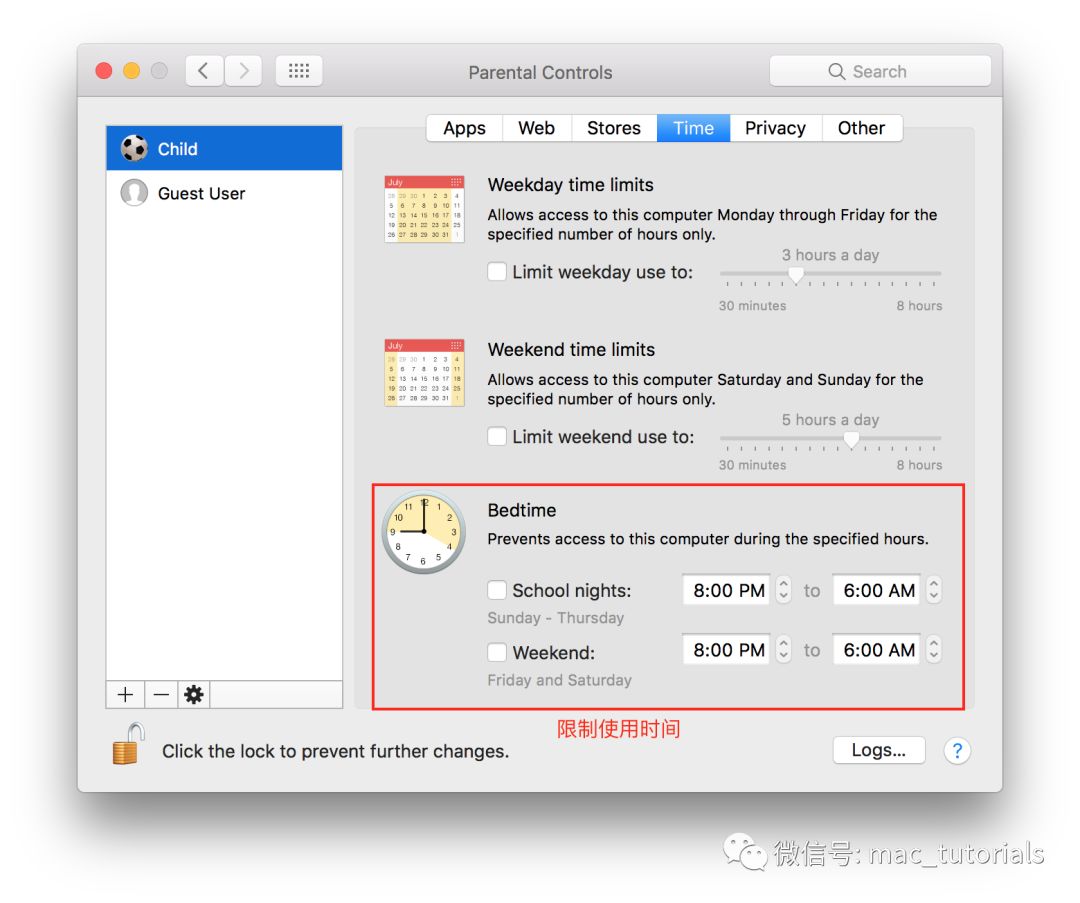
Task: Enable Limit weekday use checkbox
Action: pyautogui.click(x=497, y=271)
